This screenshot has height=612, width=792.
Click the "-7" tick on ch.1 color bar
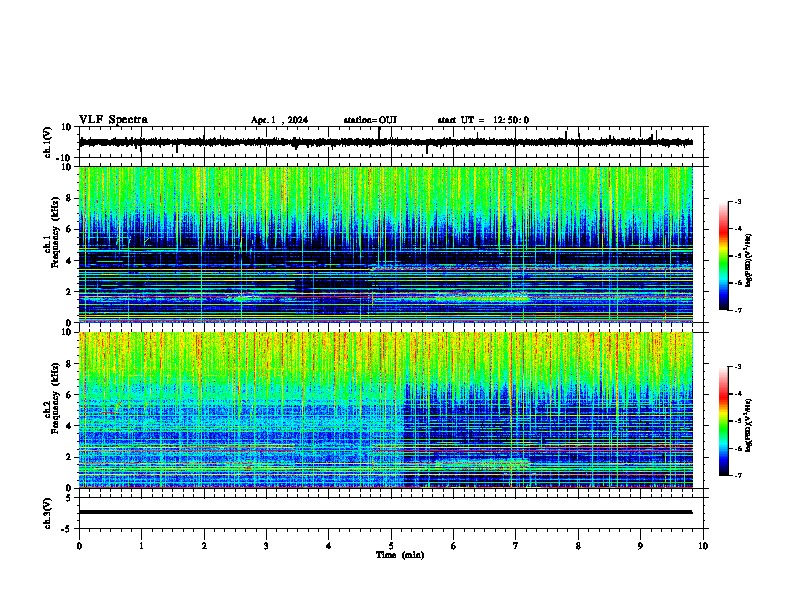click(x=737, y=310)
